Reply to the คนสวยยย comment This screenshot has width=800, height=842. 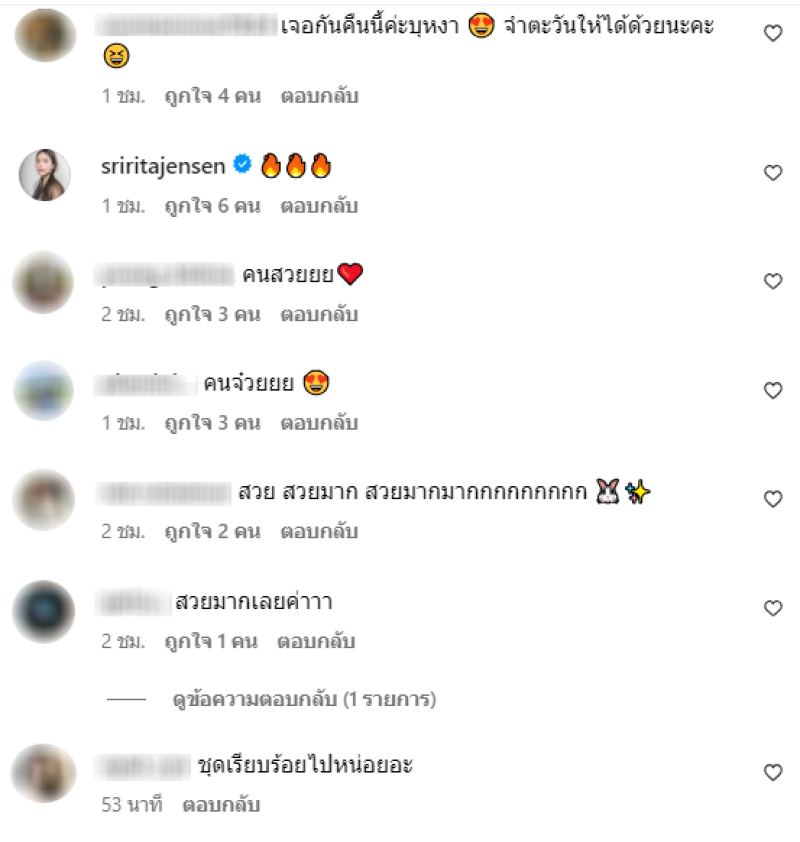pyautogui.click(x=319, y=314)
